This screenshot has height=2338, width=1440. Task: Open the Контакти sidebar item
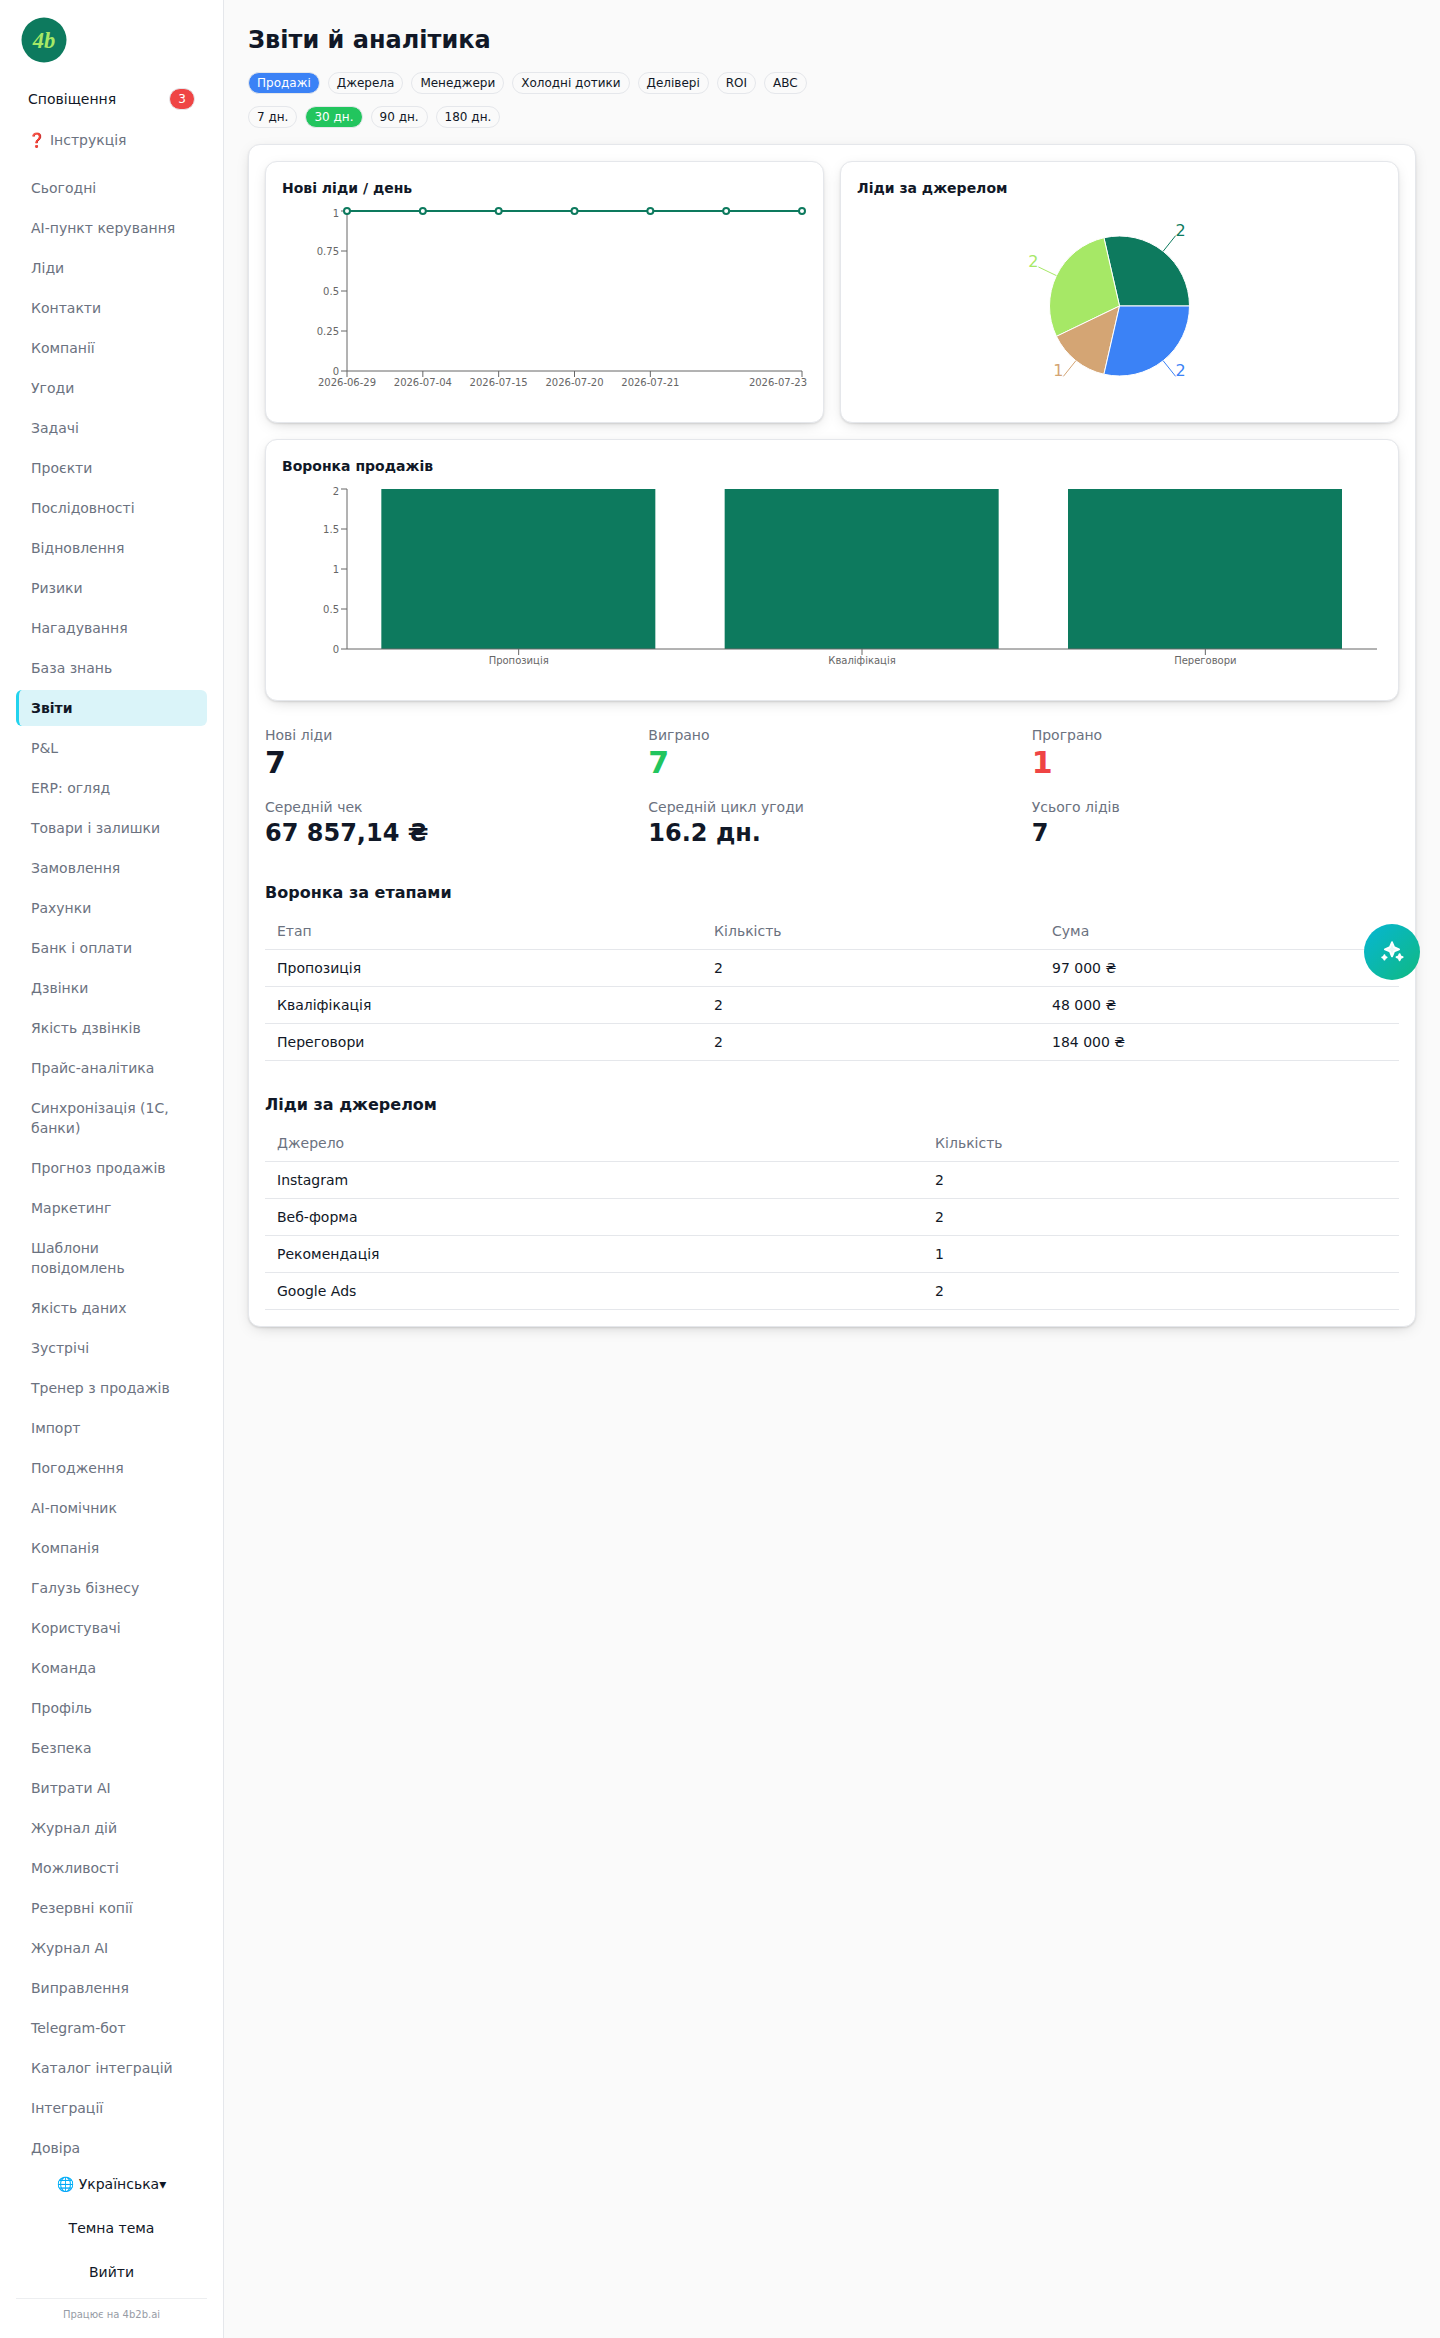(x=111, y=308)
